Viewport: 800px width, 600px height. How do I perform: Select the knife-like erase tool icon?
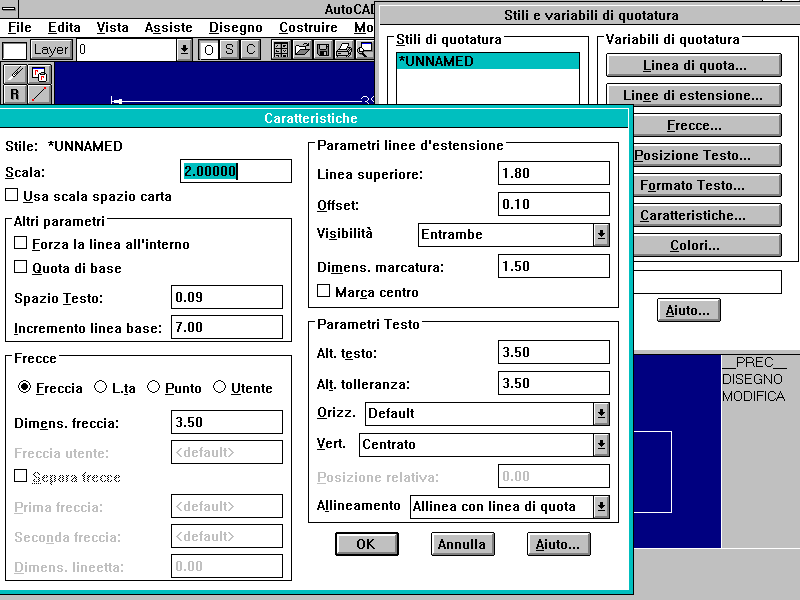pyautogui.click(x=15, y=74)
